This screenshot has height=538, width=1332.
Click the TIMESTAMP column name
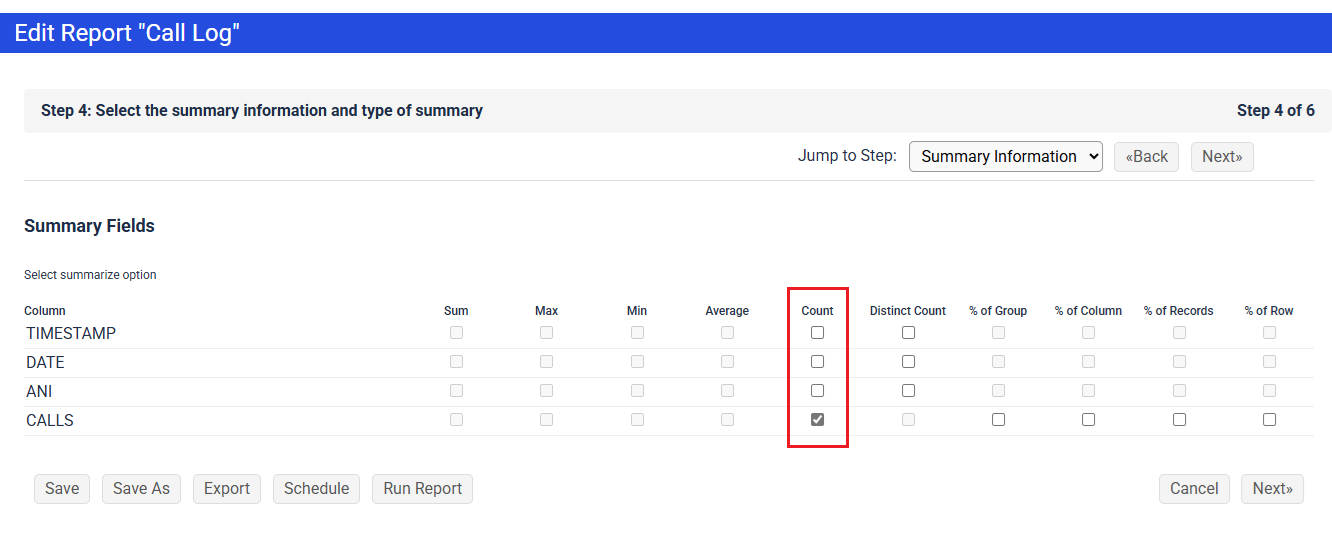pos(71,334)
